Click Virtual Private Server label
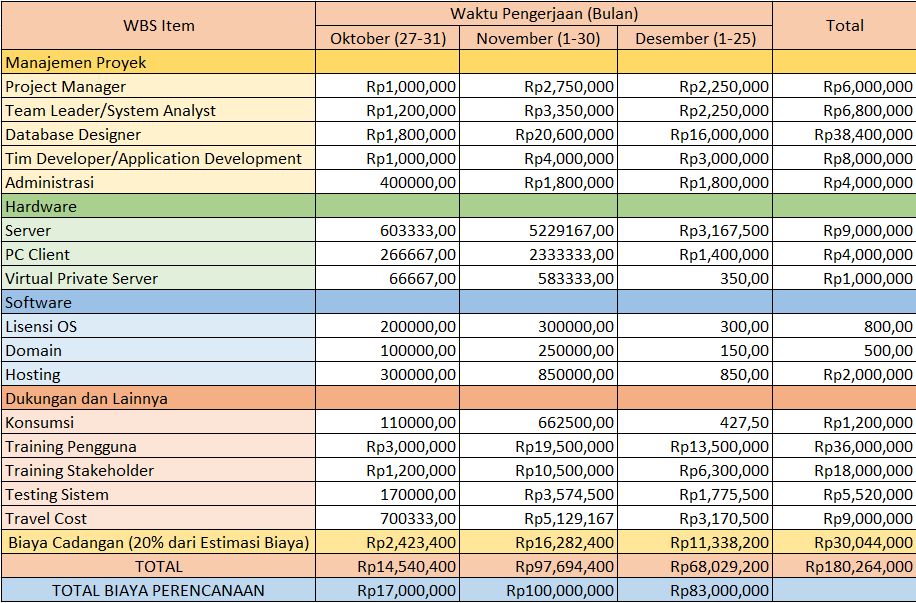Screen dimensions: 916x603 (x=158, y=278)
